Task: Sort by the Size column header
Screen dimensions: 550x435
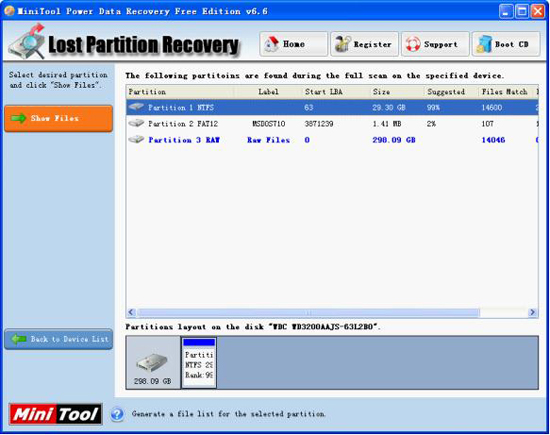Action: 397,92
